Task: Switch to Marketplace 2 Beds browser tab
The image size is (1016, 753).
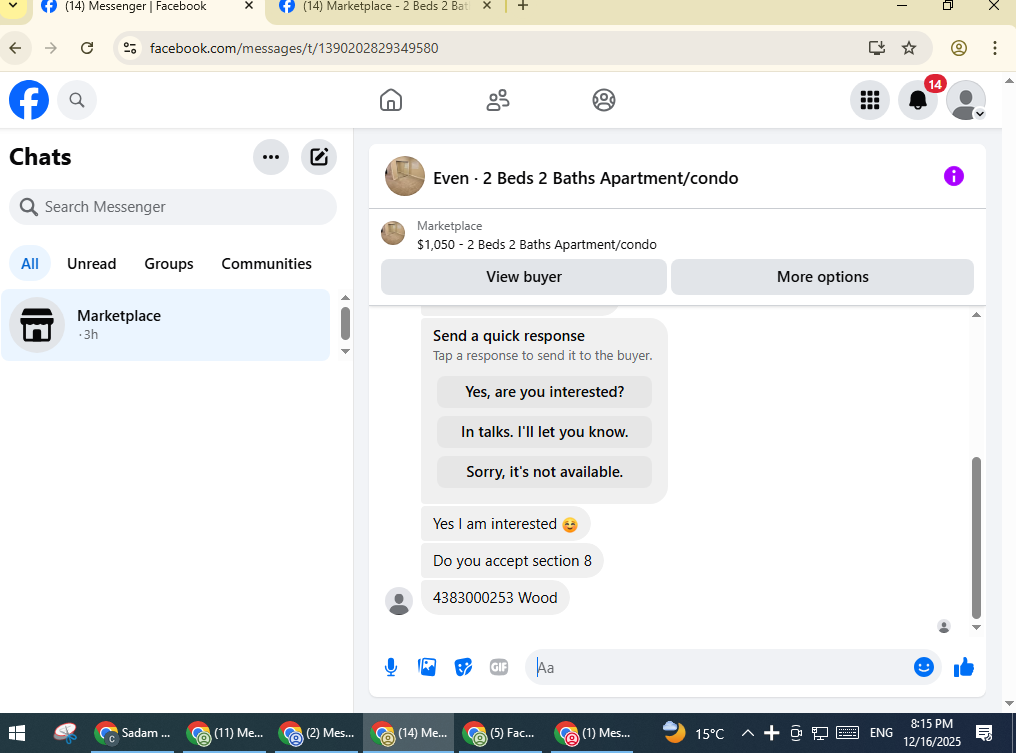Action: 385,7
